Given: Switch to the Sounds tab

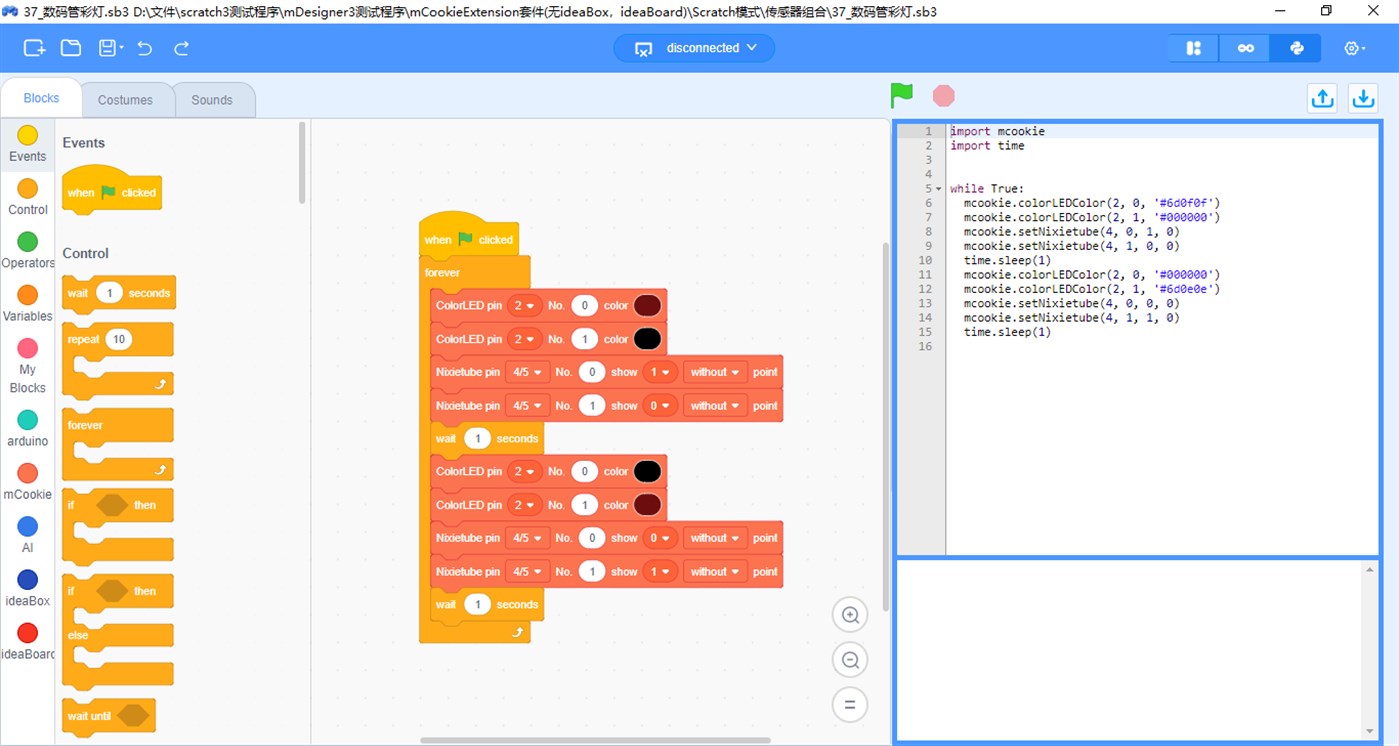Looking at the screenshot, I should coord(212,99).
